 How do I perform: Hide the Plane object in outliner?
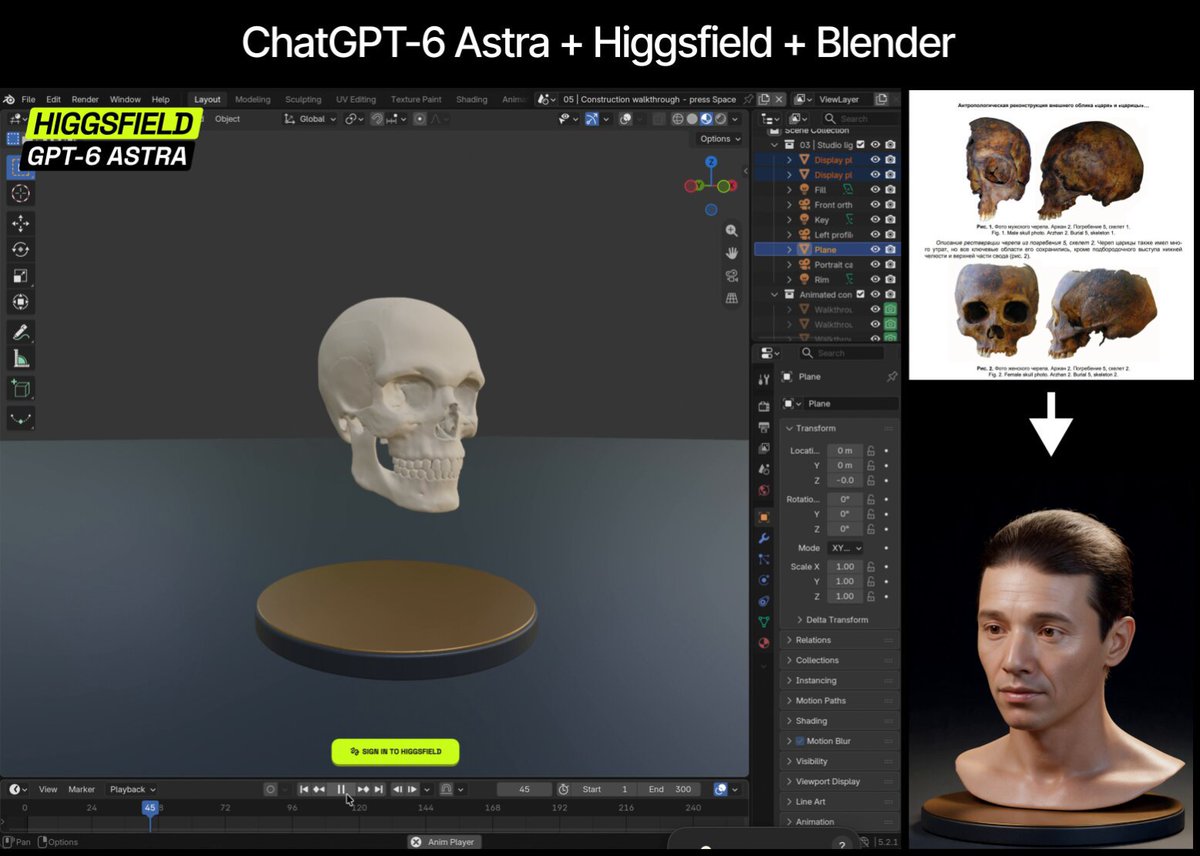click(x=875, y=250)
